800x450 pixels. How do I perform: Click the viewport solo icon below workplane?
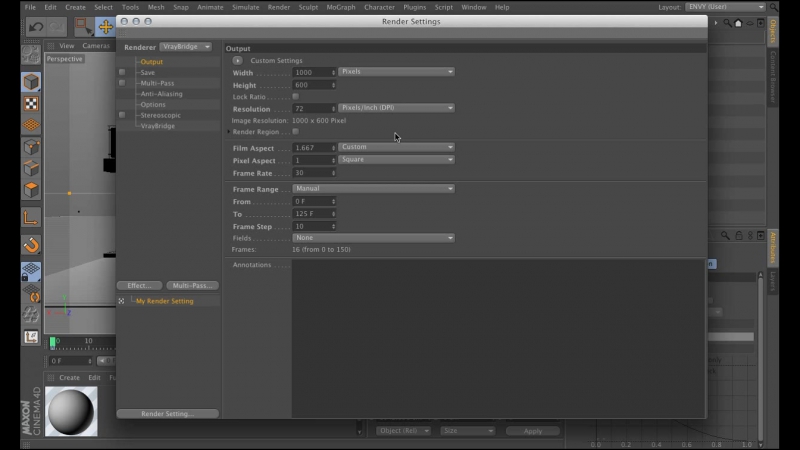pyautogui.click(x=31, y=314)
